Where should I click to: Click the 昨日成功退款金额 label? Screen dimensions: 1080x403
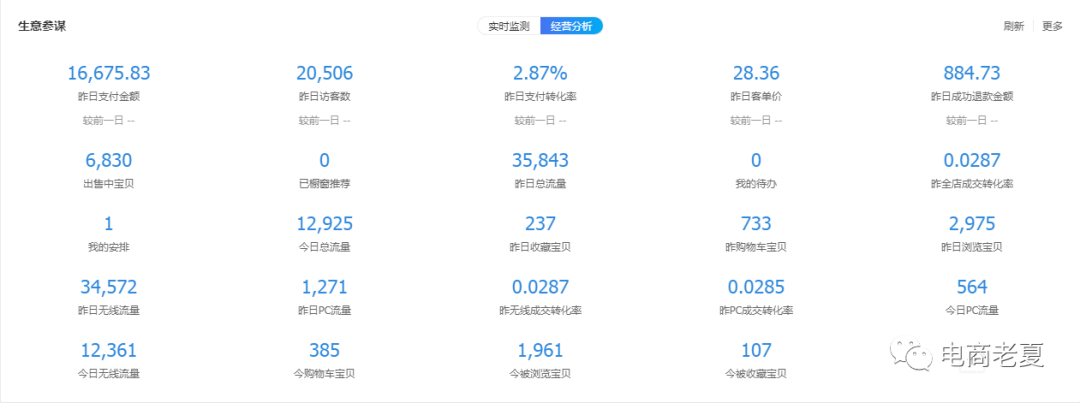point(972,96)
